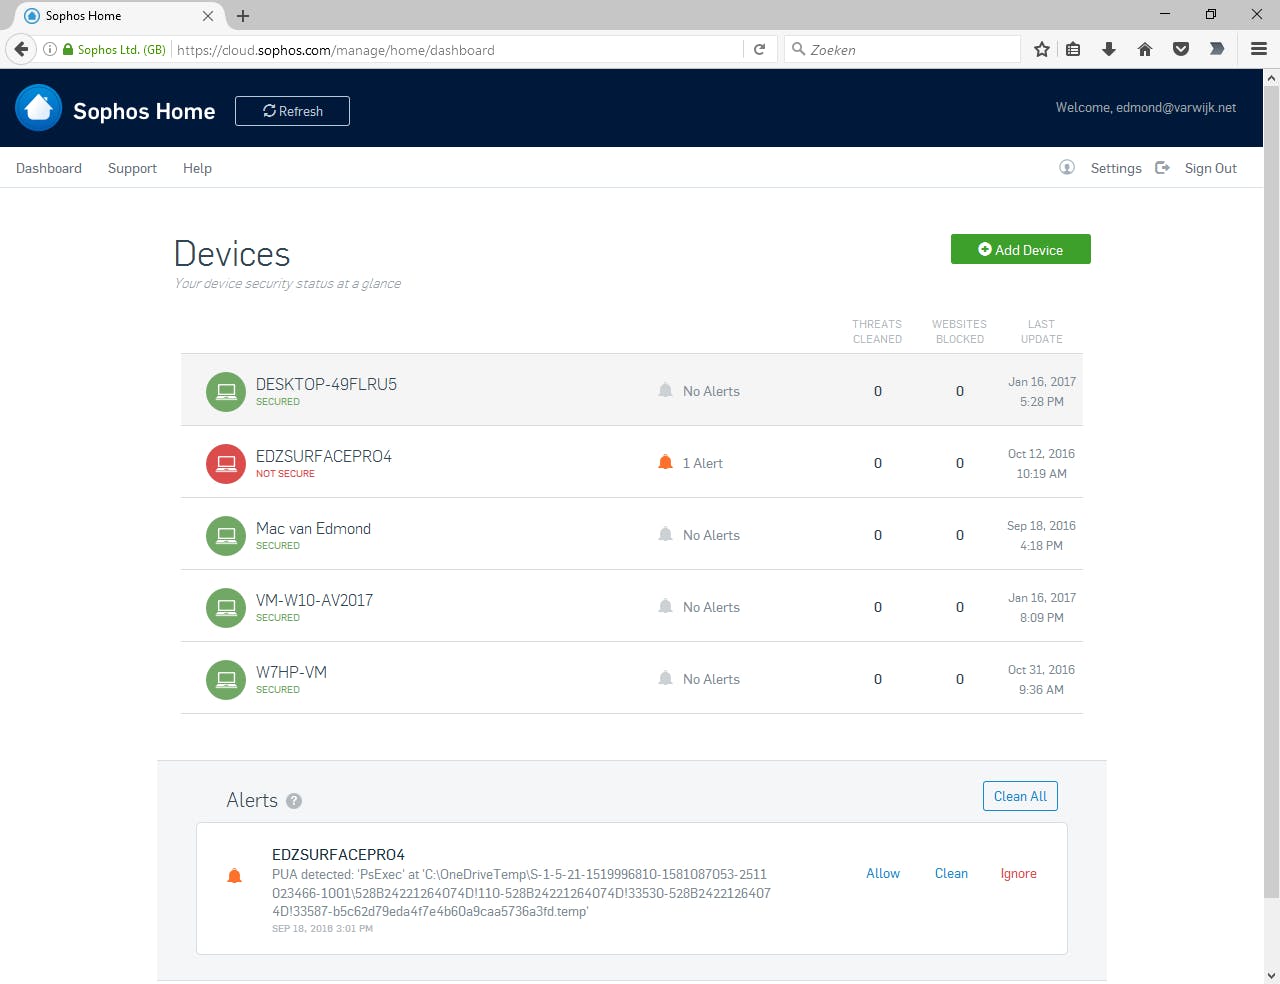Click the scrollbar down arrow
Screen dimensions: 1280x984
tap(1271, 975)
